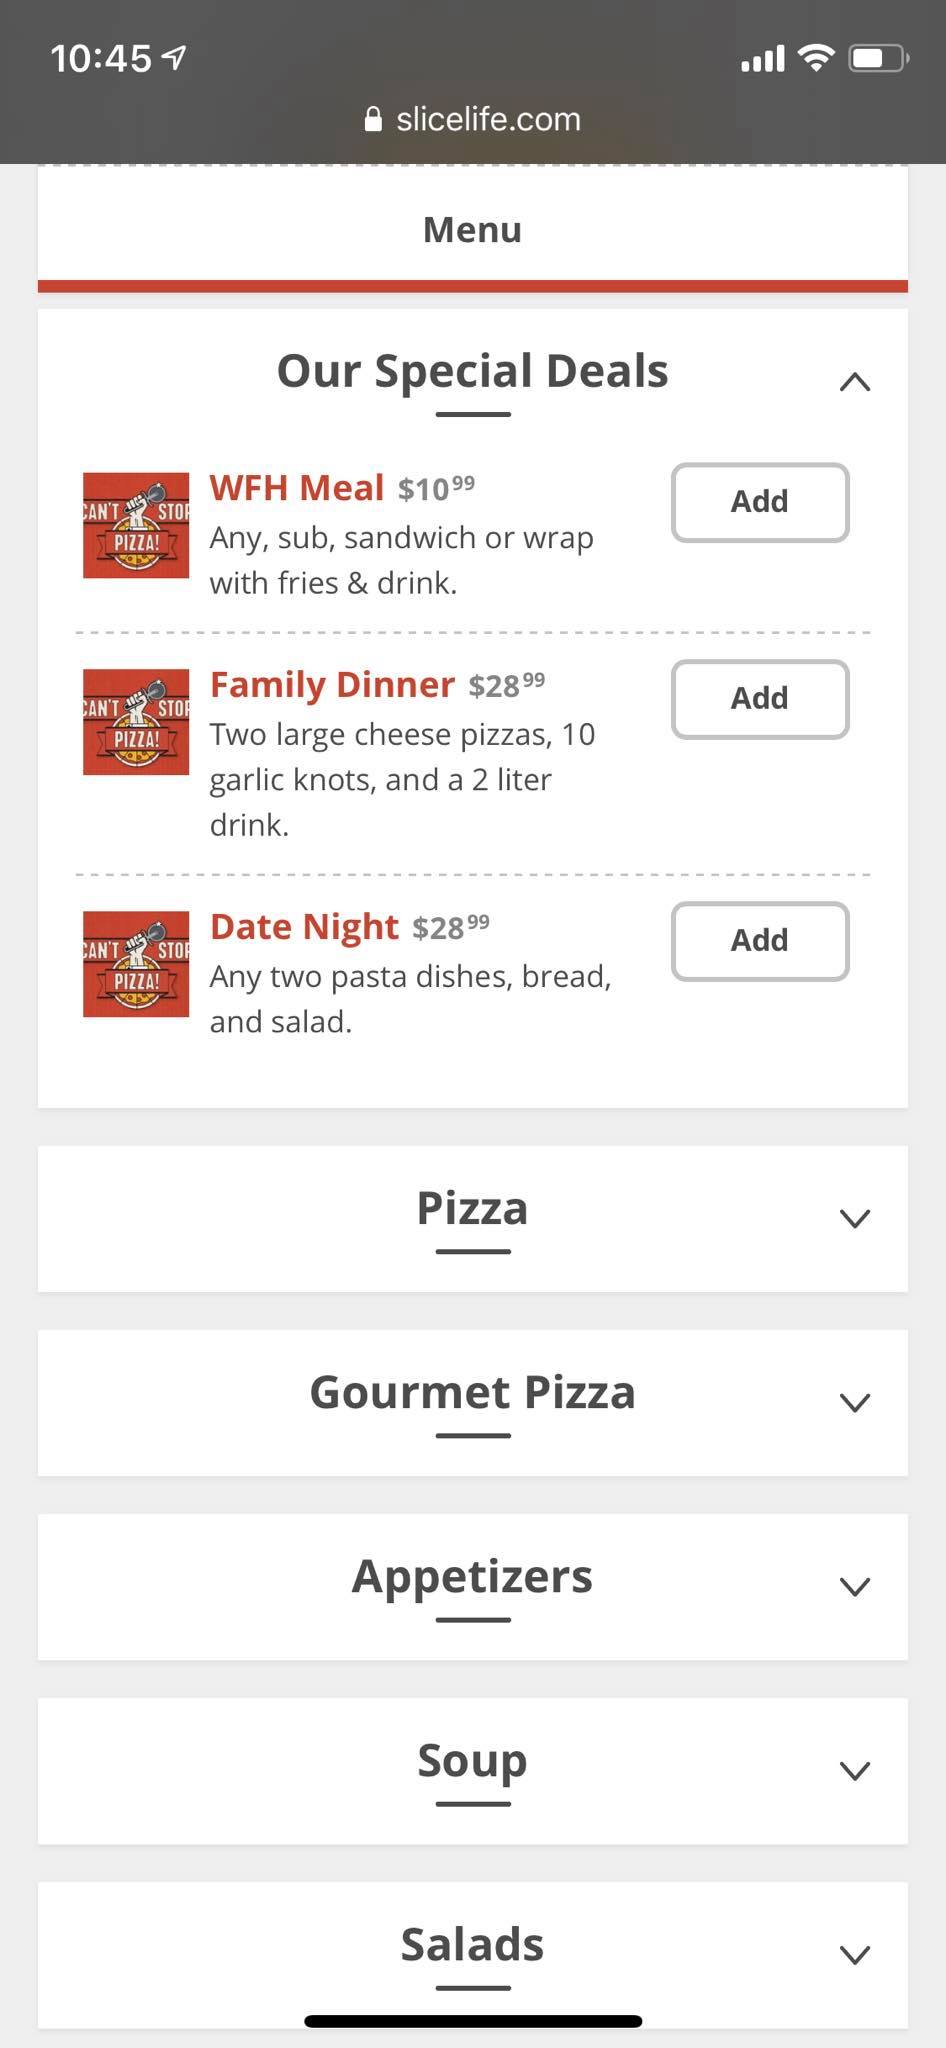The image size is (946, 2048).
Task: Tap the Wi-Fi status icon
Action: click(816, 59)
